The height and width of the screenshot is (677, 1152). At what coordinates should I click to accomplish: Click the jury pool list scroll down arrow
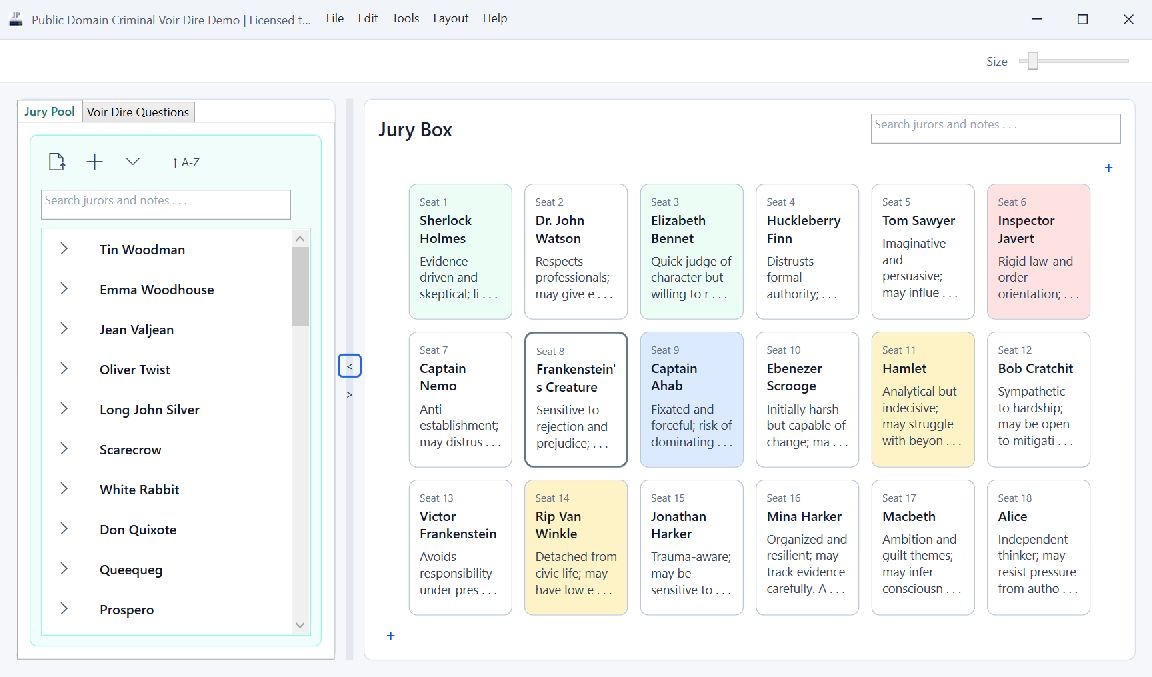tap(300, 625)
